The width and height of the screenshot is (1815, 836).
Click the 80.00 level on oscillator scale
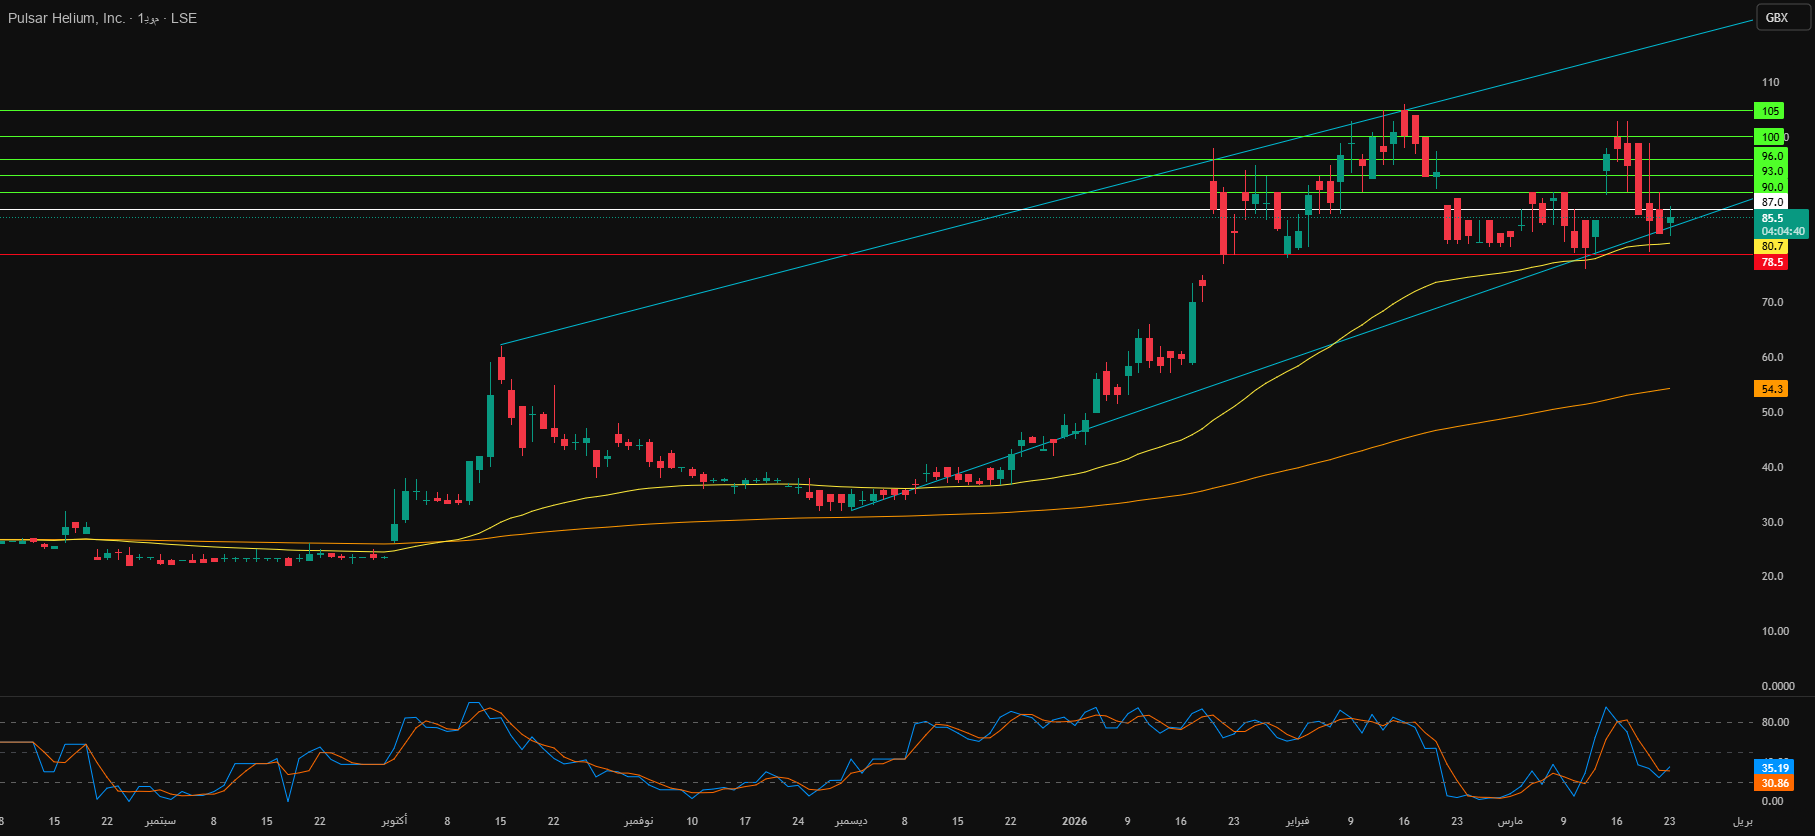pyautogui.click(x=1774, y=722)
